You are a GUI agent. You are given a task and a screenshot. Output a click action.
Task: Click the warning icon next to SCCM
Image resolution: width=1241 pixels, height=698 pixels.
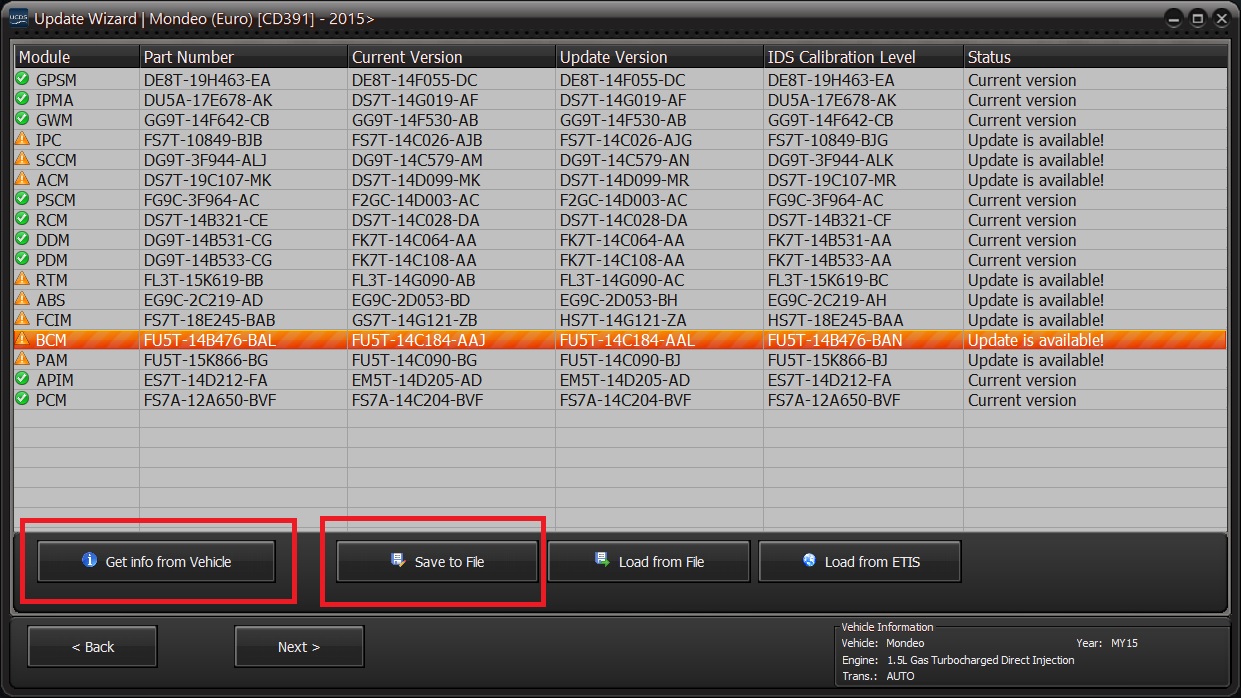tap(22, 159)
